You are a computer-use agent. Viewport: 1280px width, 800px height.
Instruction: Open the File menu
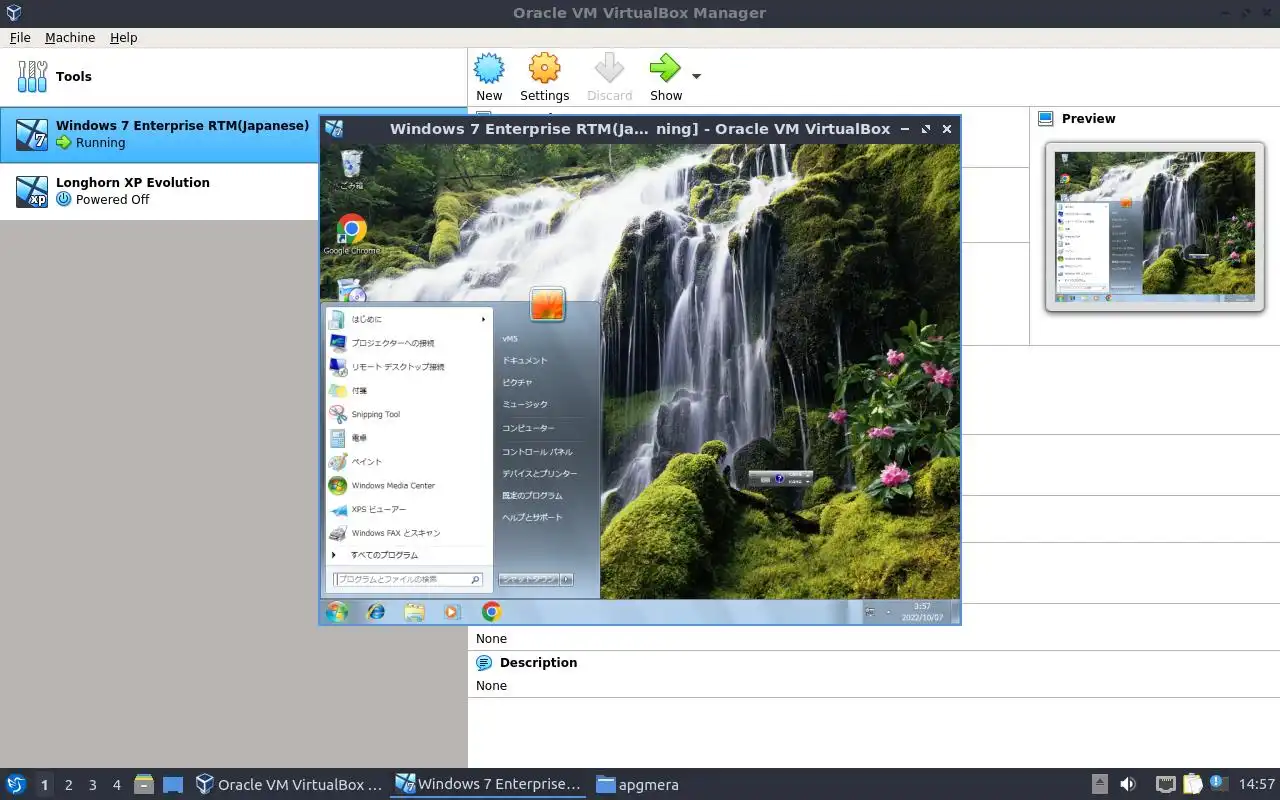coord(20,37)
